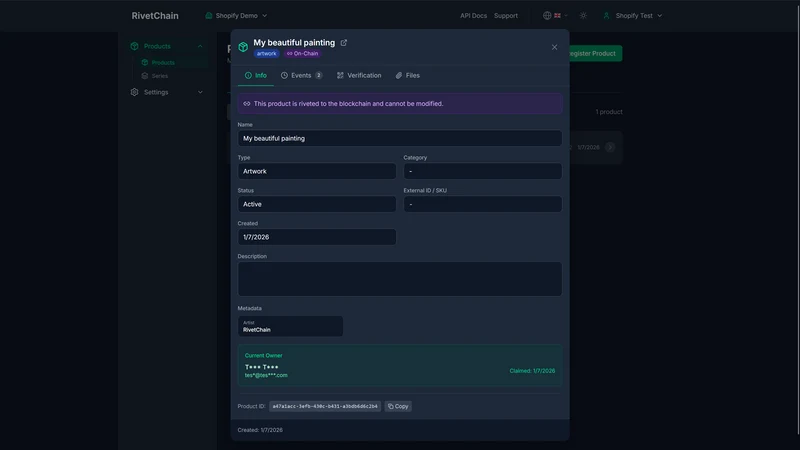This screenshot has height=450, width=800.
Task: Click the footer Created: 1/7/2026 text
Action: point(260,430)
